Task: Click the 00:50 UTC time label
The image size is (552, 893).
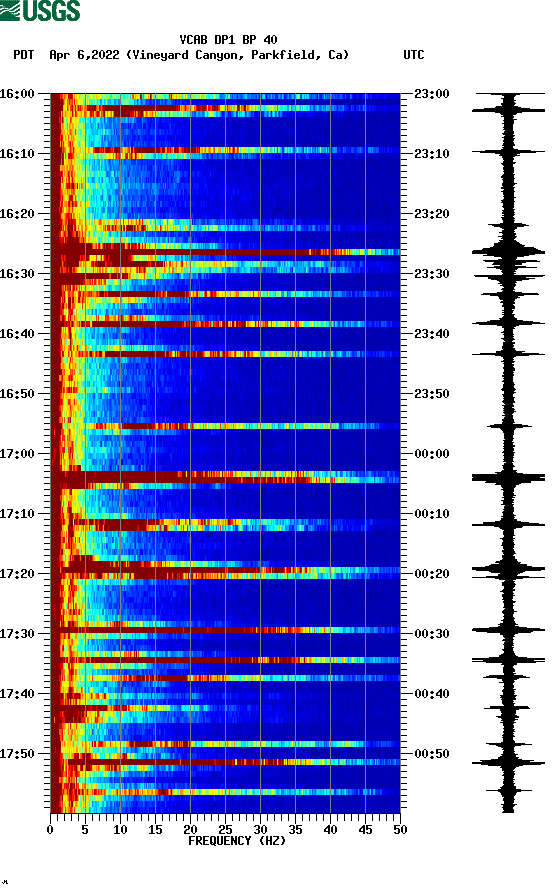Action: point(432,754)
